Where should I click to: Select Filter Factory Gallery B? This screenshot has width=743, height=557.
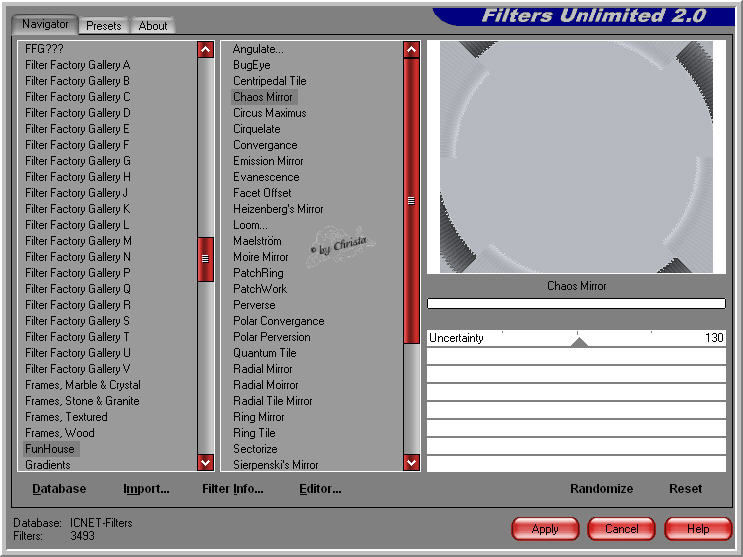(78, 81)
